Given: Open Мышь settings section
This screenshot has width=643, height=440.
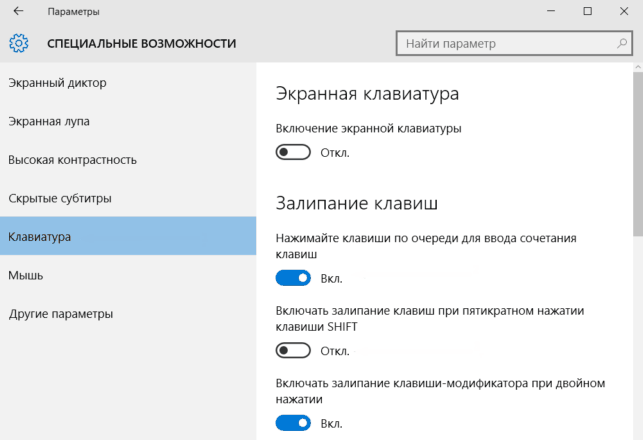Looking at the screenshot, I should pos(128,275).
